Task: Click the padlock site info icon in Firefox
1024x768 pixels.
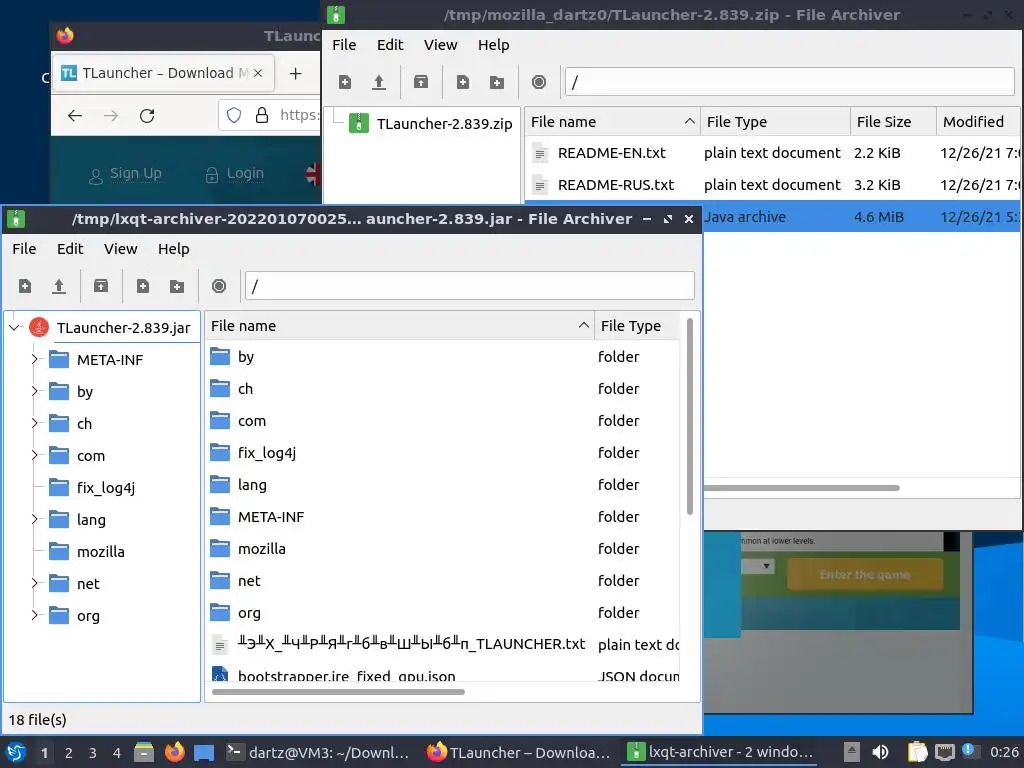Action: (x=262, y=116)
